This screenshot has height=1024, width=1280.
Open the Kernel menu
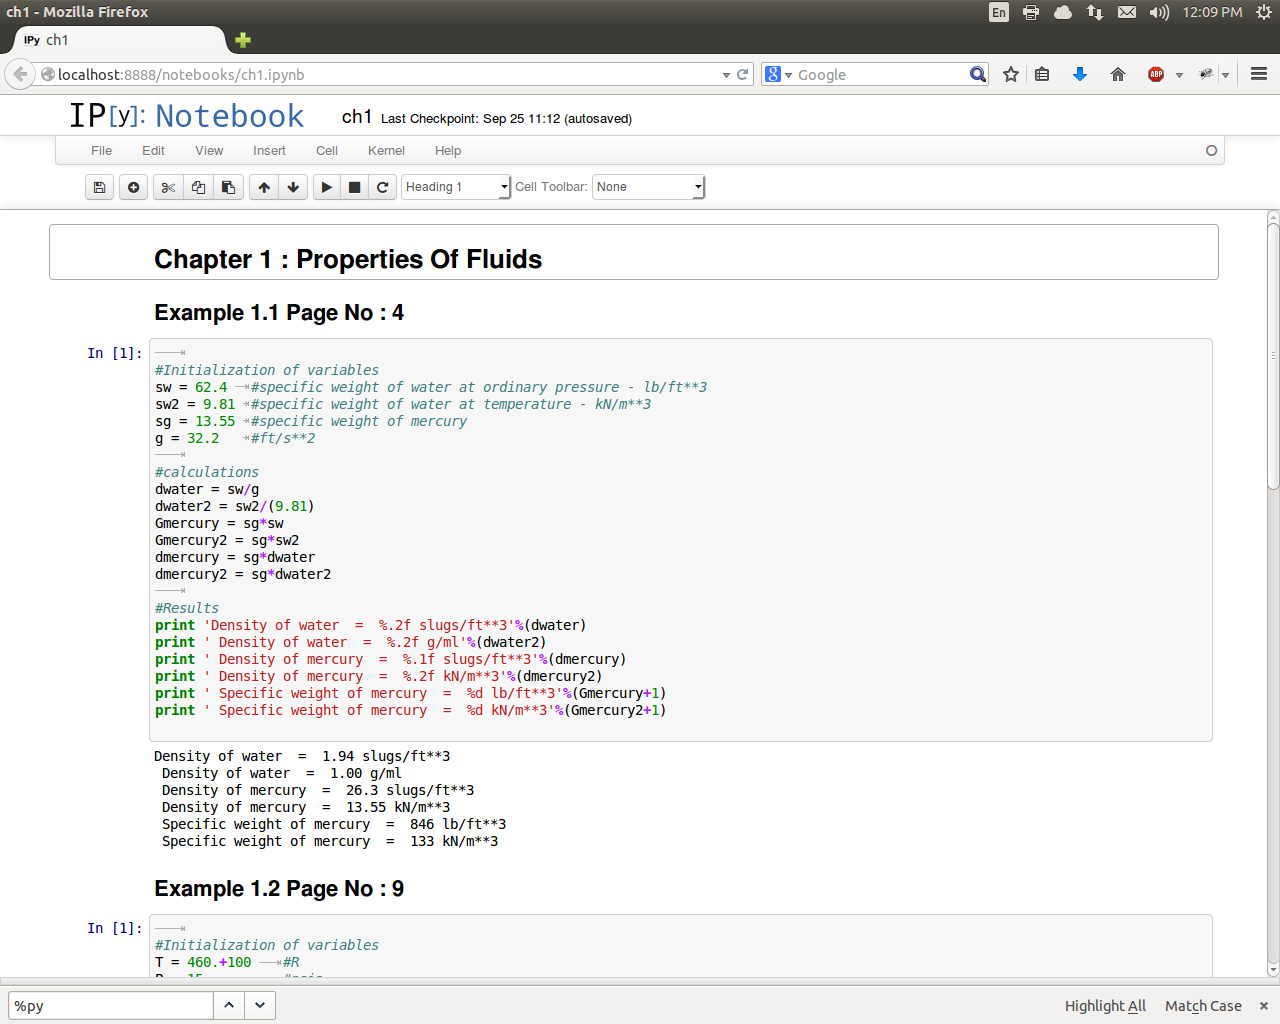click(386, 151)
